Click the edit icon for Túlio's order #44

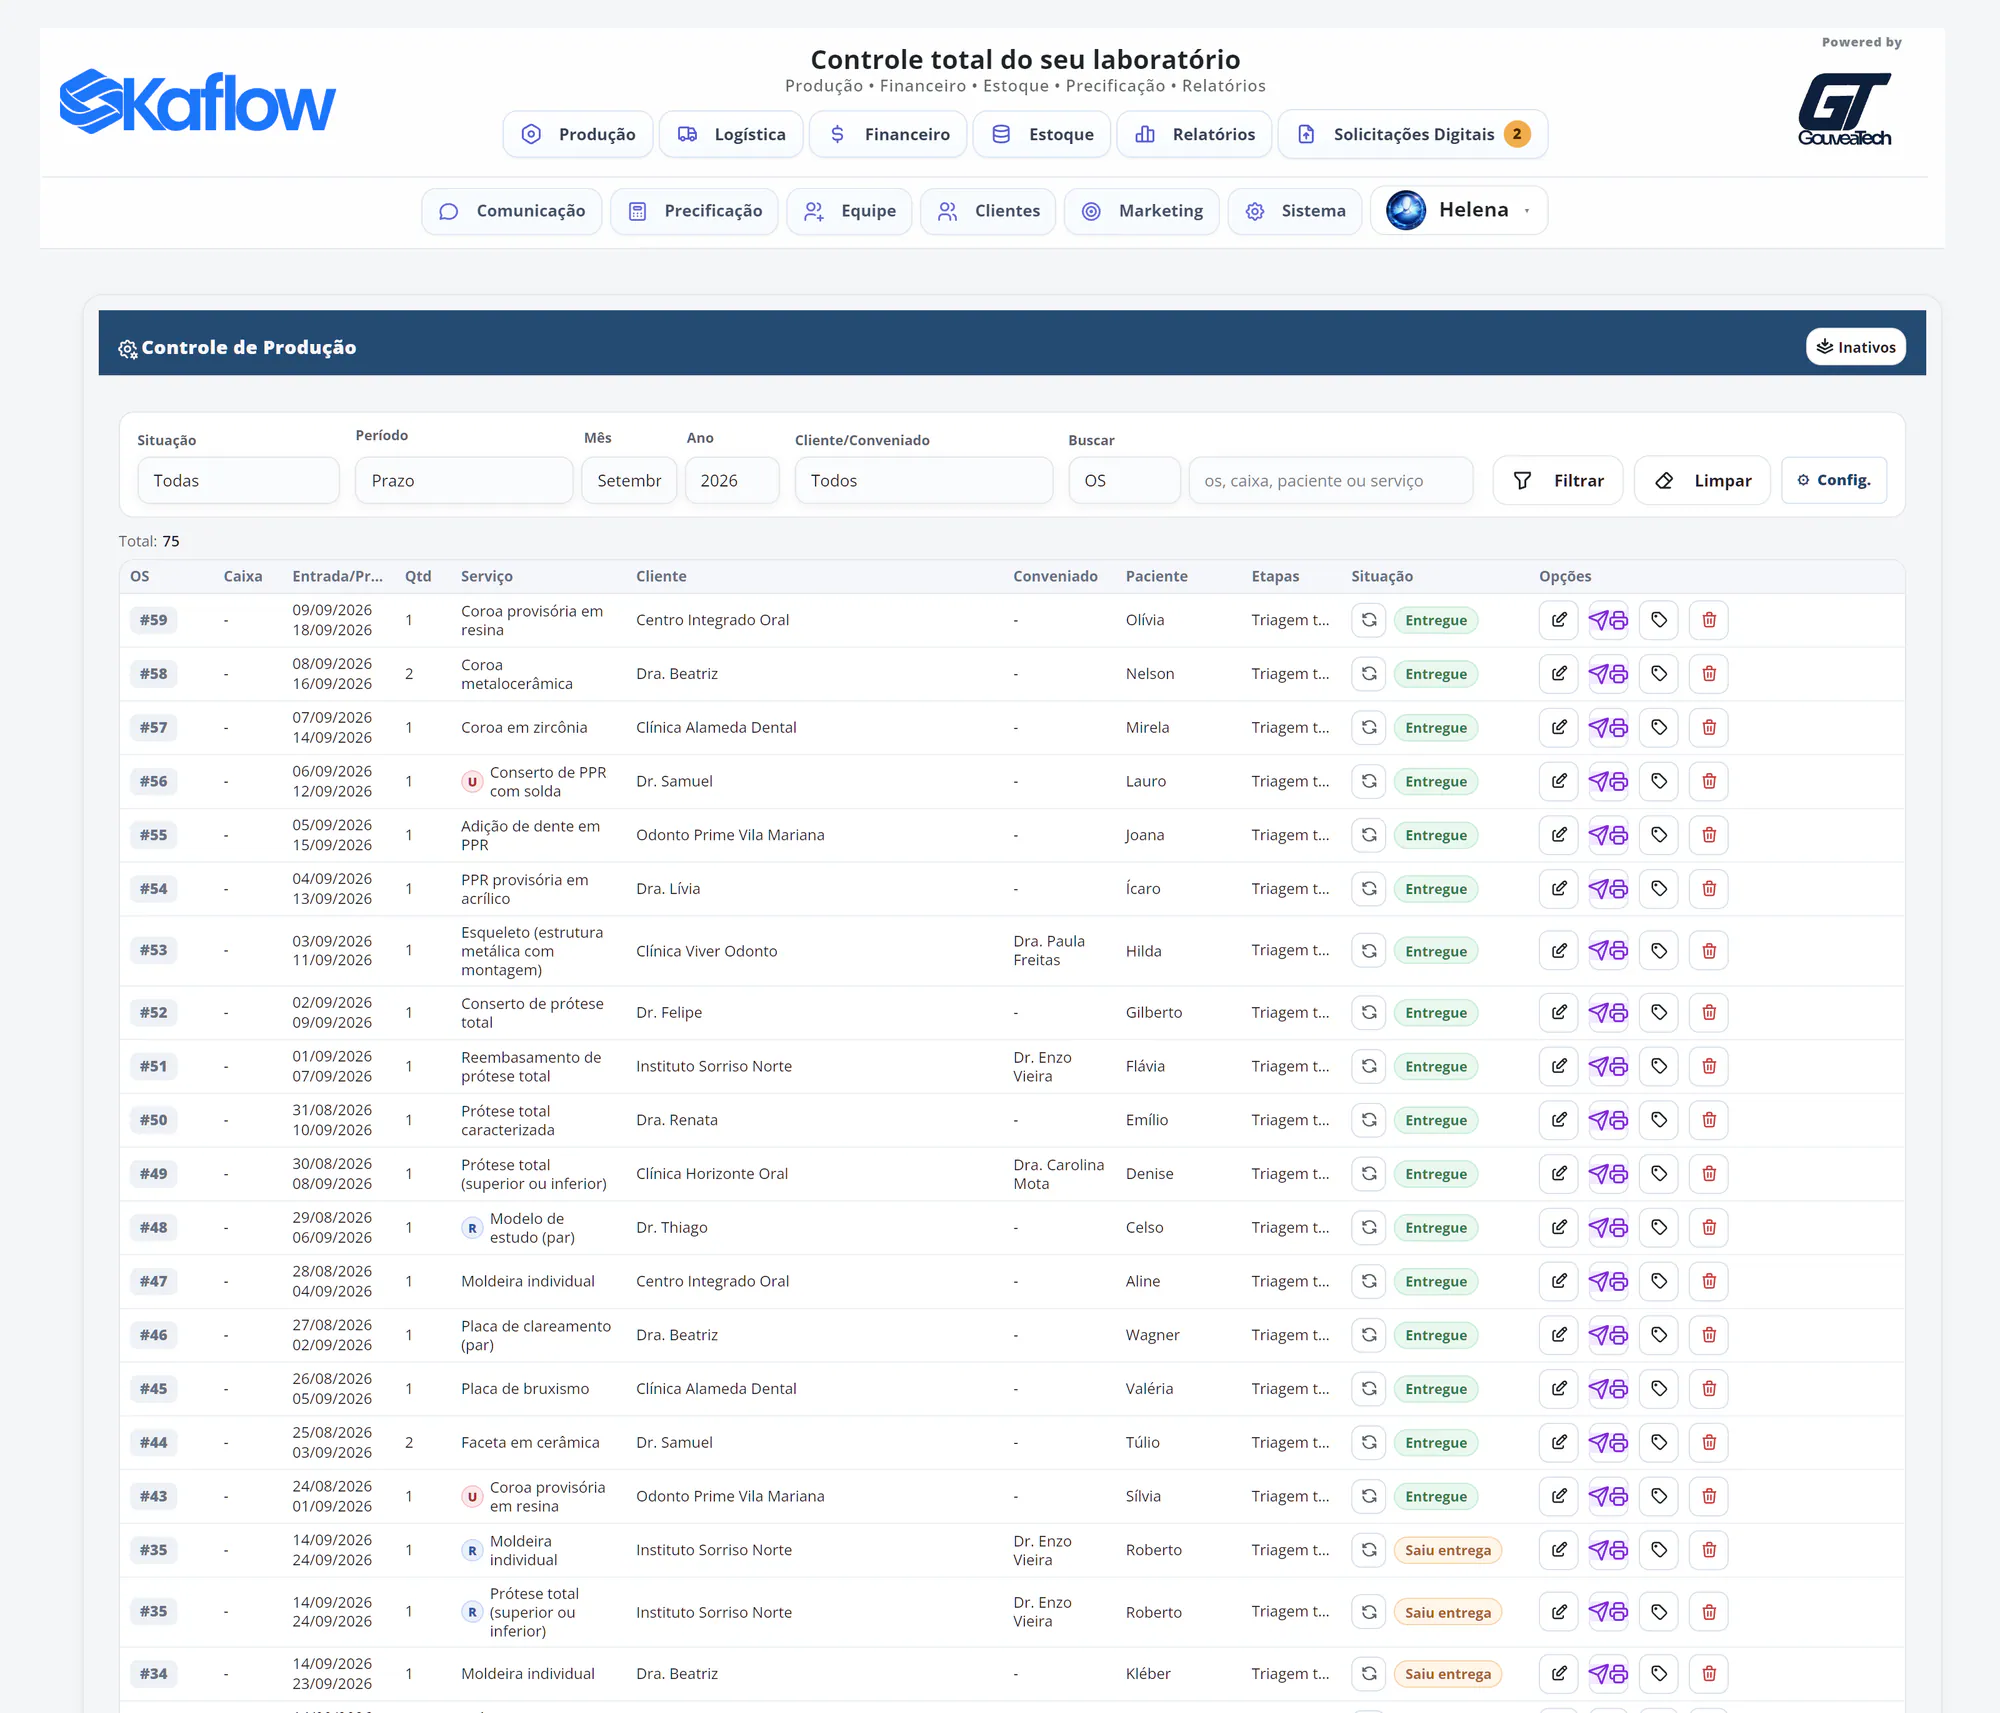point(1558,1443)
